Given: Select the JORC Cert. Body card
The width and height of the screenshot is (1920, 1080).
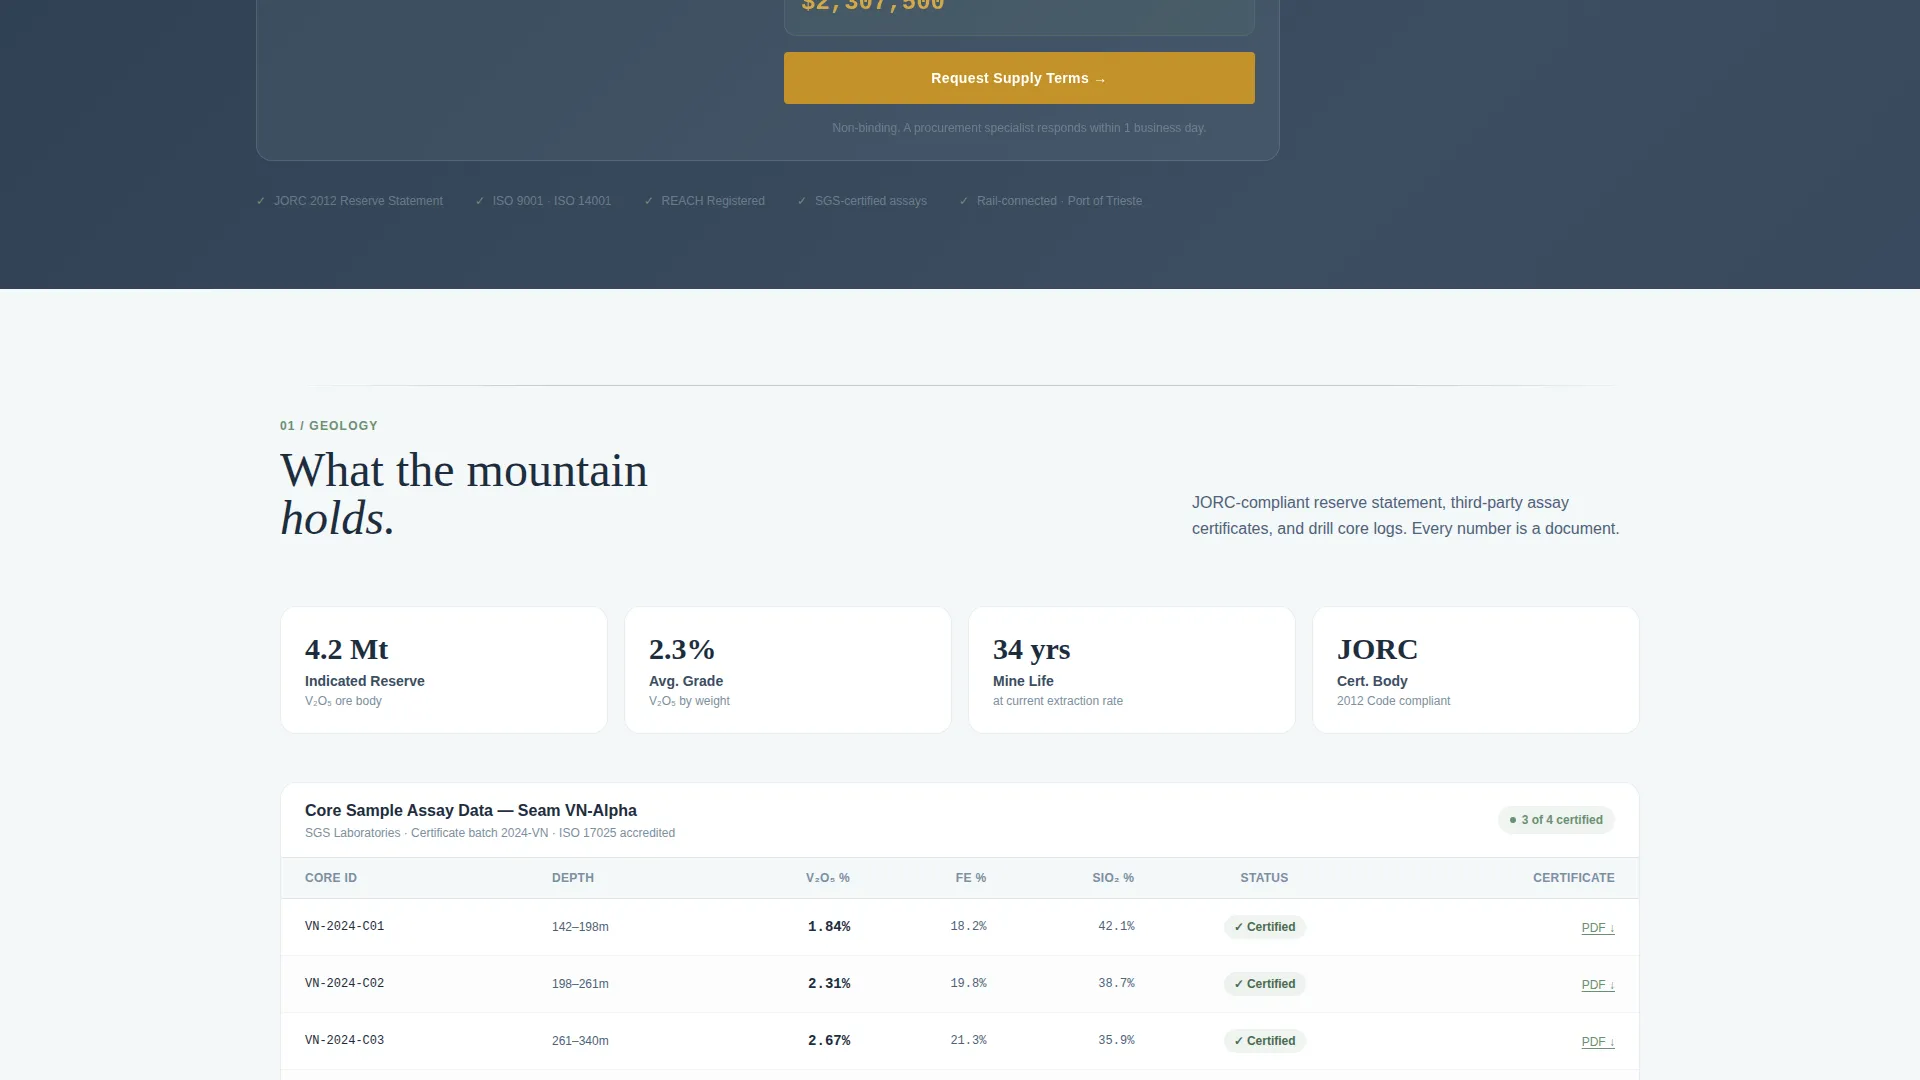Looking at the screenshot, I should click(x=1476, y=670).
